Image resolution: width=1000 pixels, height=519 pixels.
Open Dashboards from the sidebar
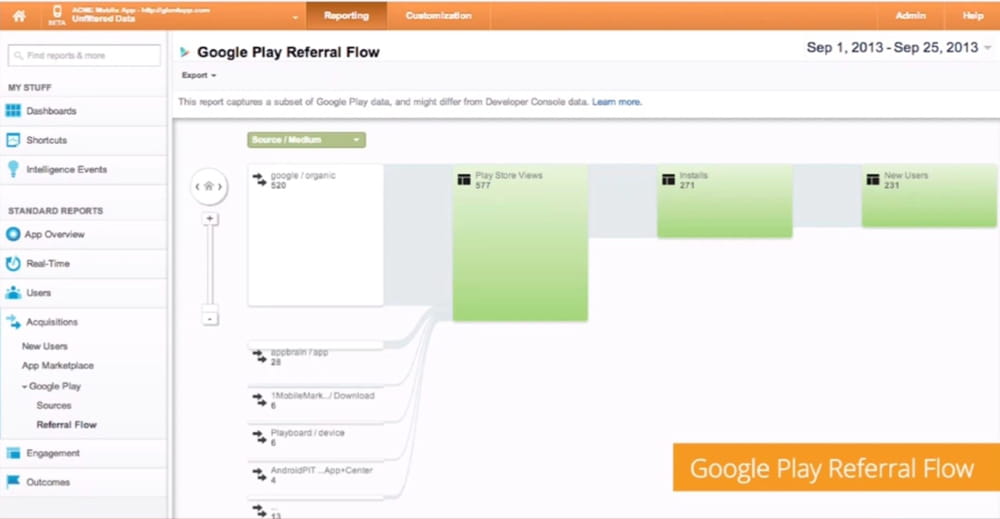51,111
